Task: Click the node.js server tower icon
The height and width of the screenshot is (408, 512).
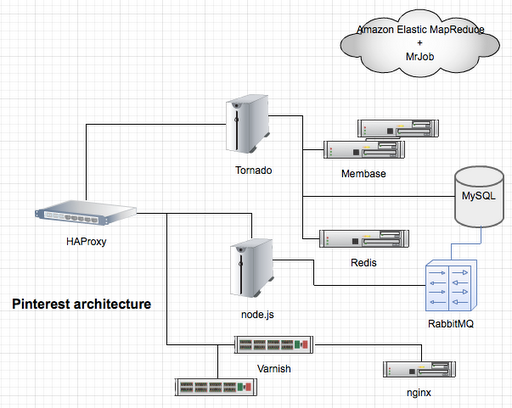Action: pos(252,268)
